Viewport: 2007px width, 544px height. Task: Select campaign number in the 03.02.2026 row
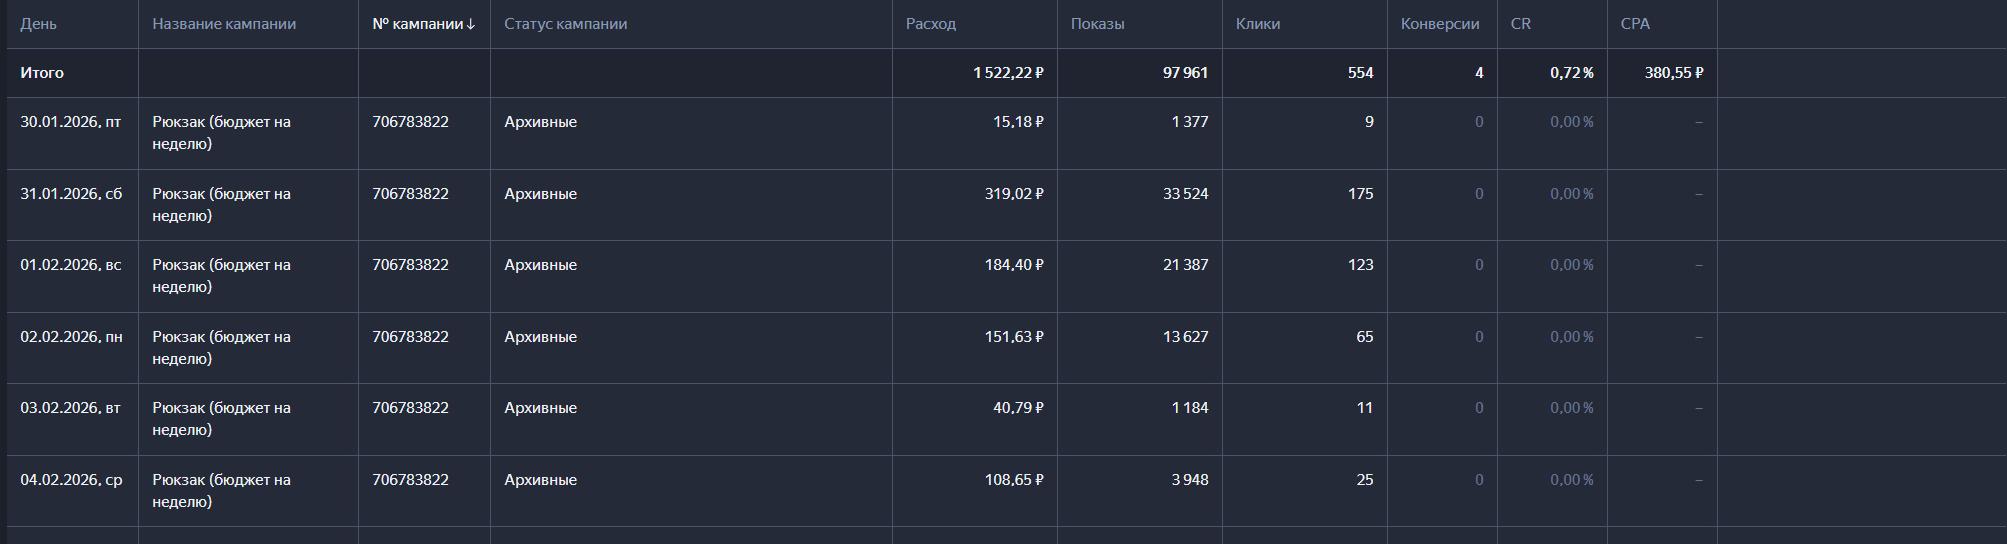(410, 408)
